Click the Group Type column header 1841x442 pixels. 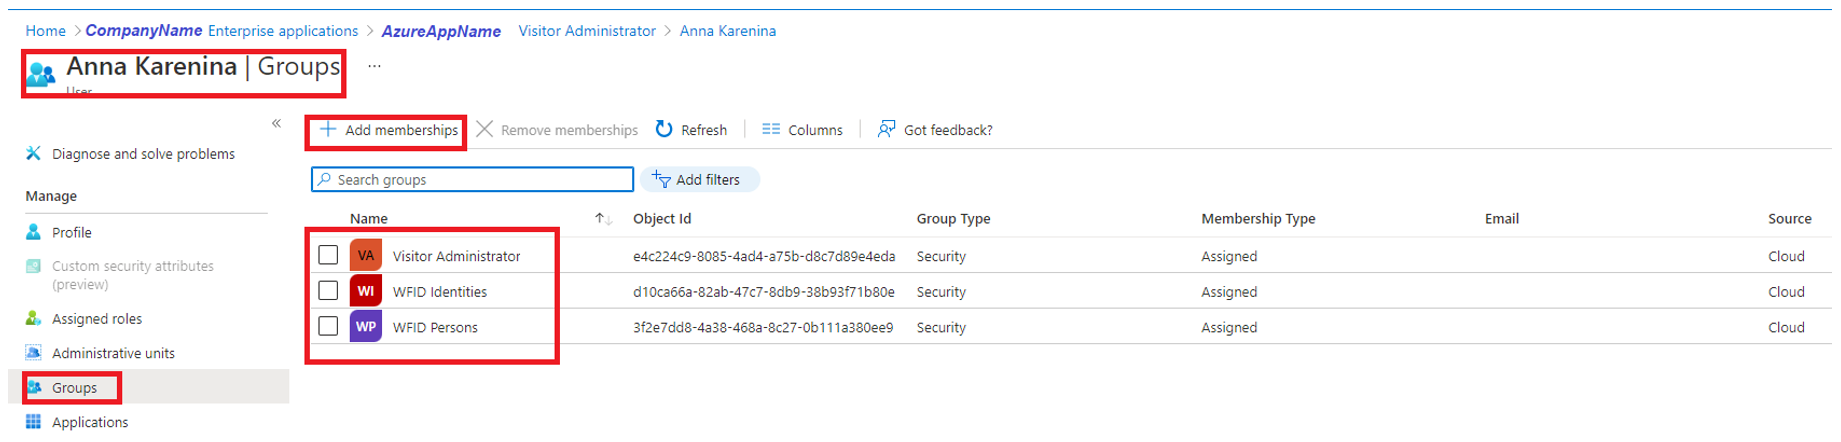point(953,219)
